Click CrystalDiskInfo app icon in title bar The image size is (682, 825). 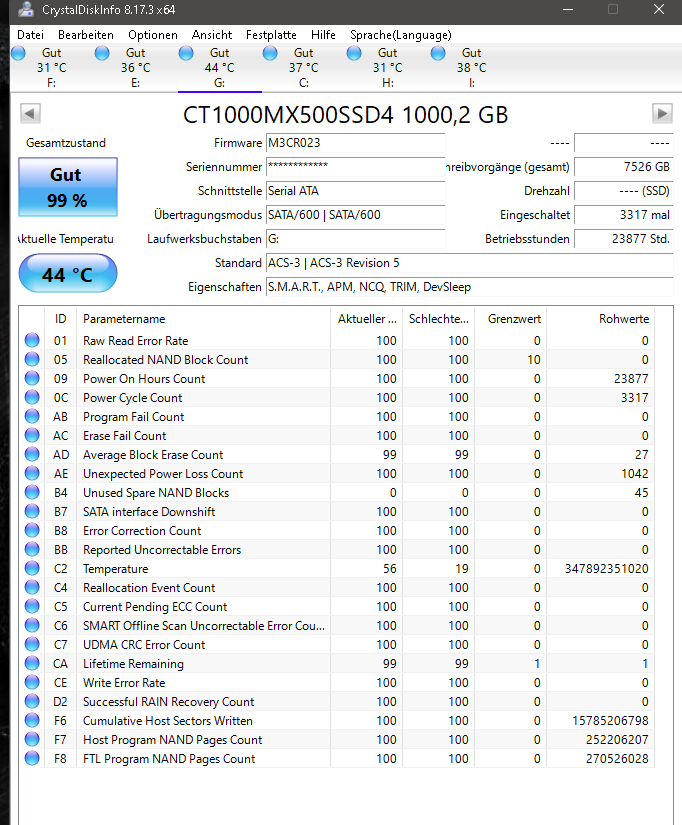pos(25,9)
